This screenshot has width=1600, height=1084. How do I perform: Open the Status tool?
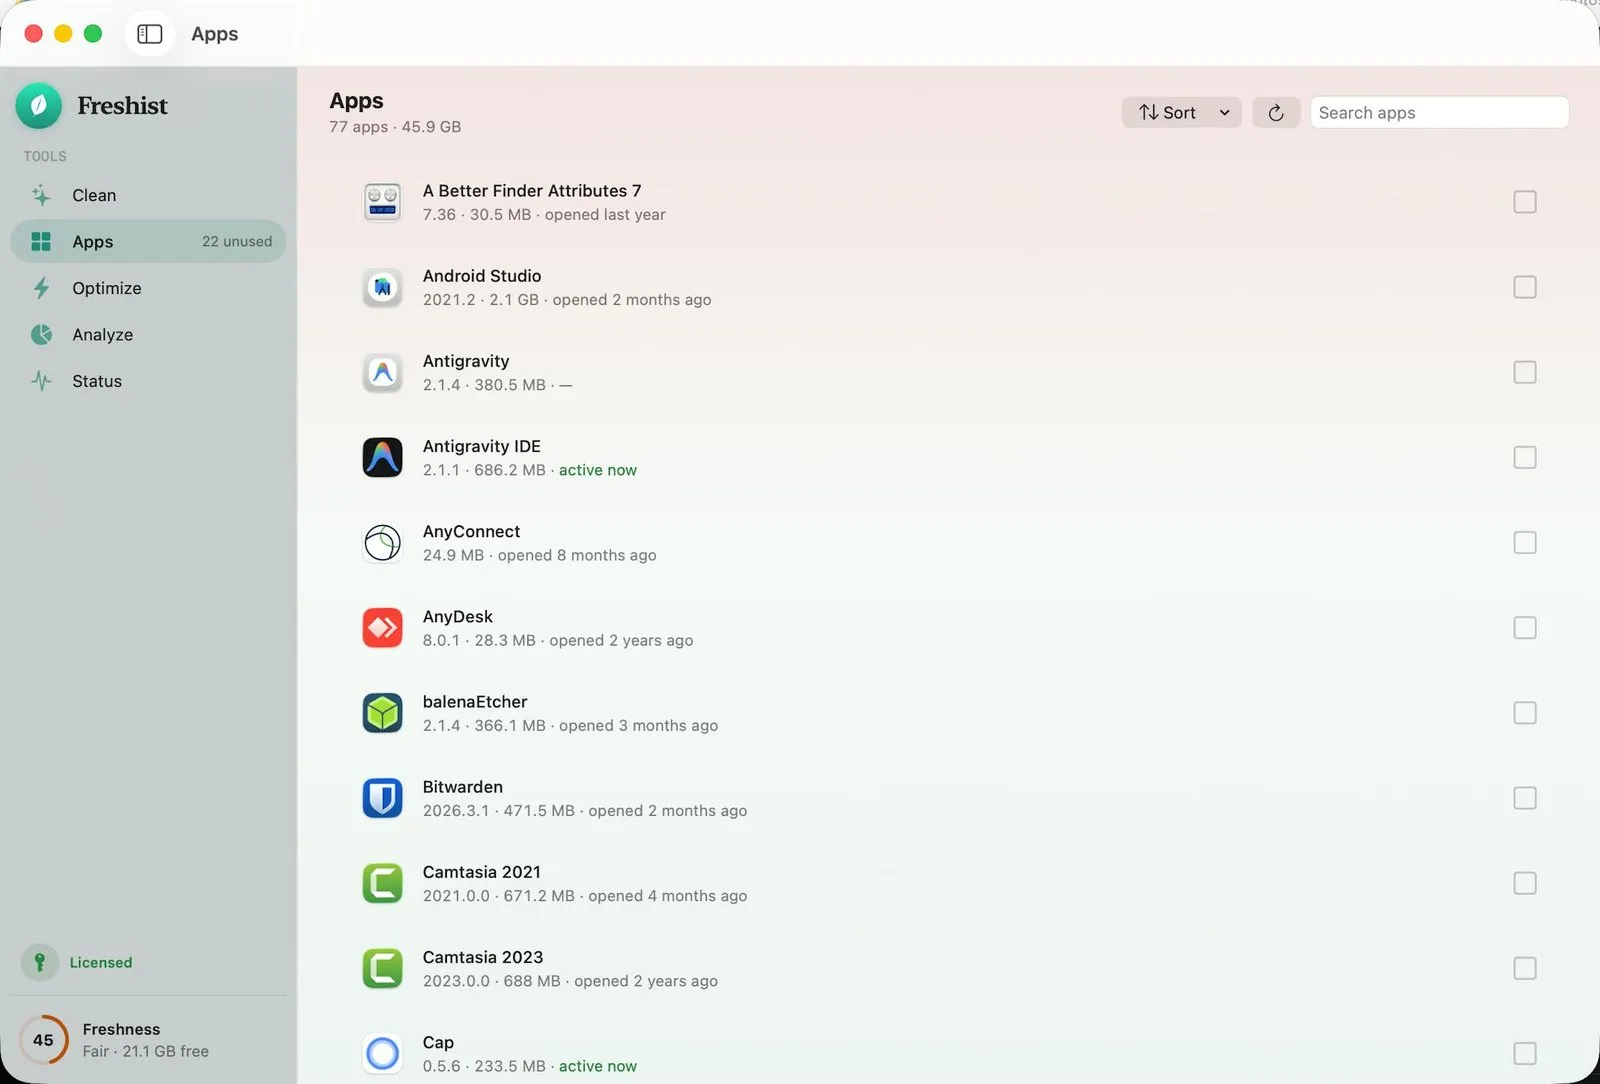(x=148, y=381)
